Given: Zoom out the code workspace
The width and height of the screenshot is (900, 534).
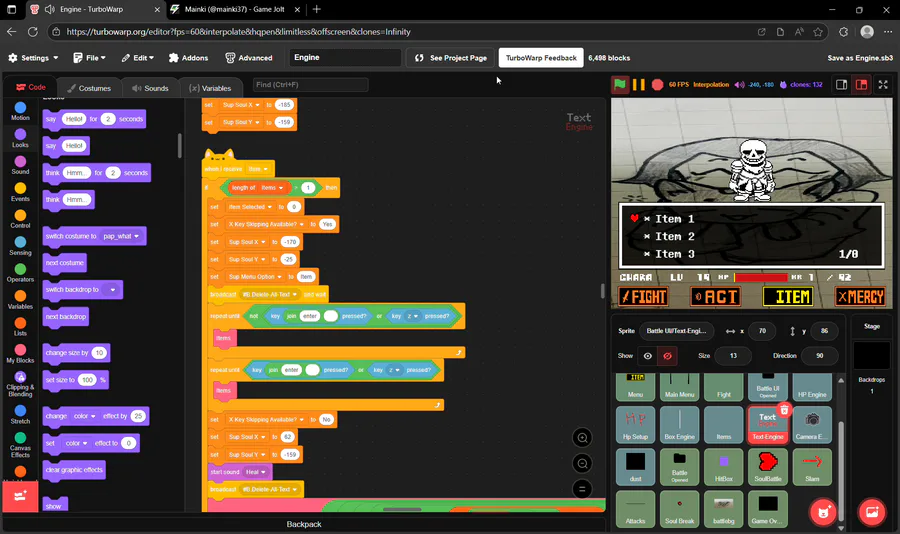Looking at the screenshot, I should tap(582, 463).
